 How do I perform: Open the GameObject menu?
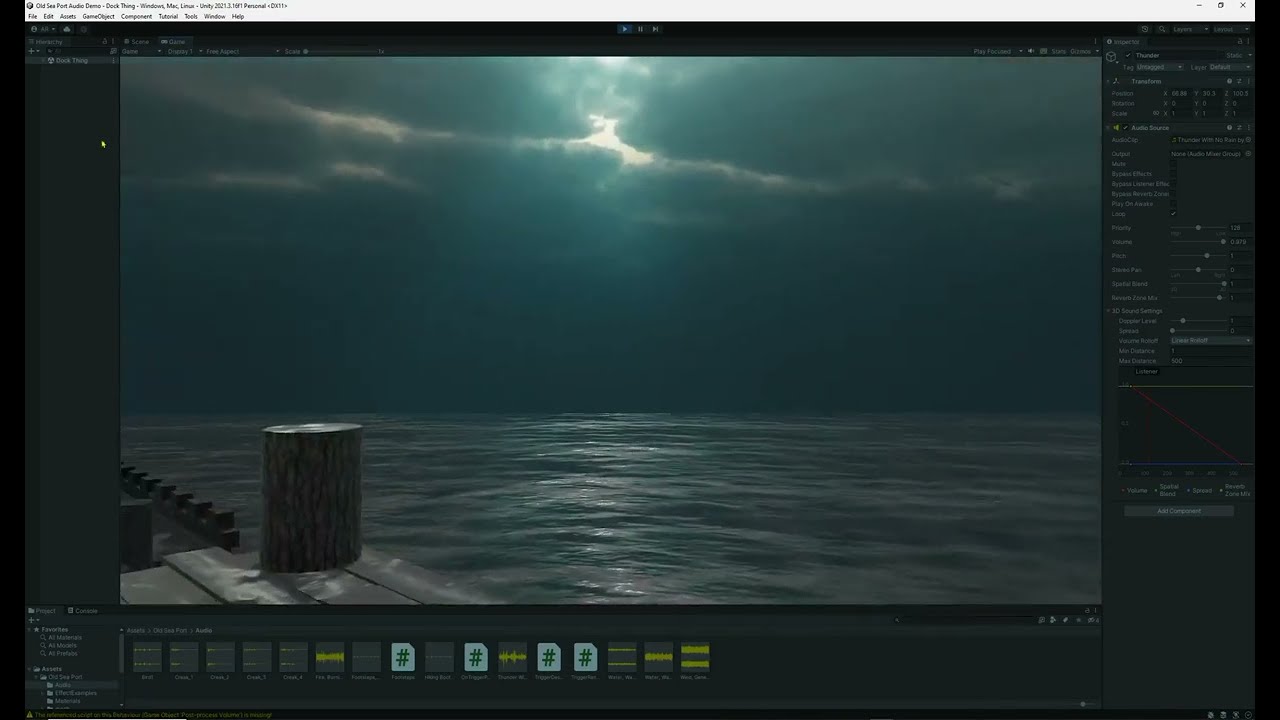click(x=98, y=16)
